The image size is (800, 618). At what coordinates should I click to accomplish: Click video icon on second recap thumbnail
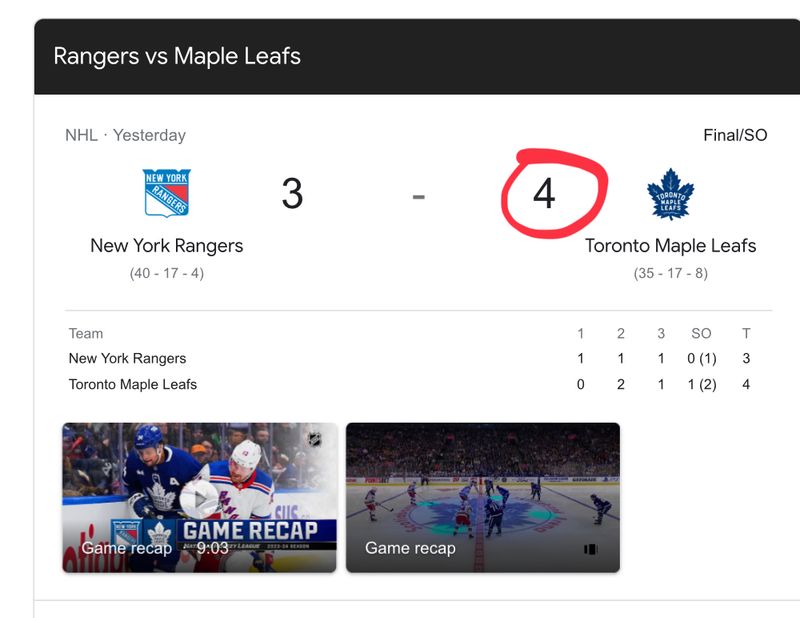tap(590, 549)
